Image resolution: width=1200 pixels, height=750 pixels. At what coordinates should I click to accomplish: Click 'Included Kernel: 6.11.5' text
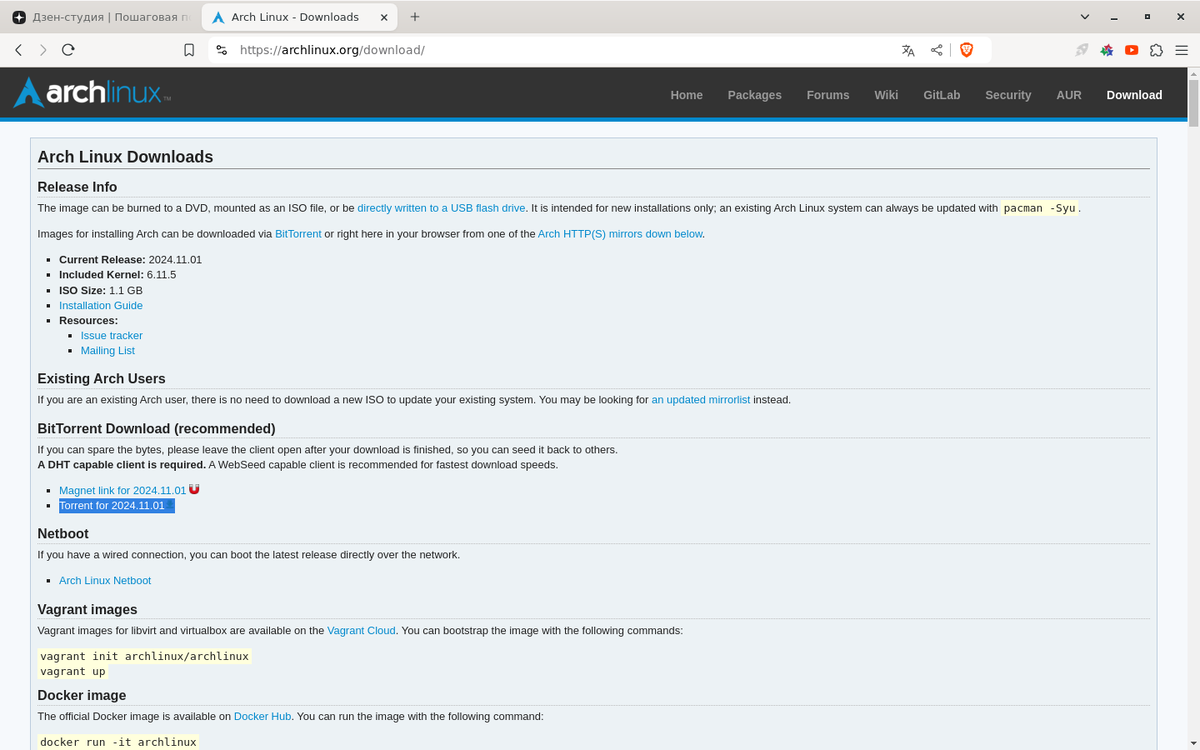click(x=117, y=275)
